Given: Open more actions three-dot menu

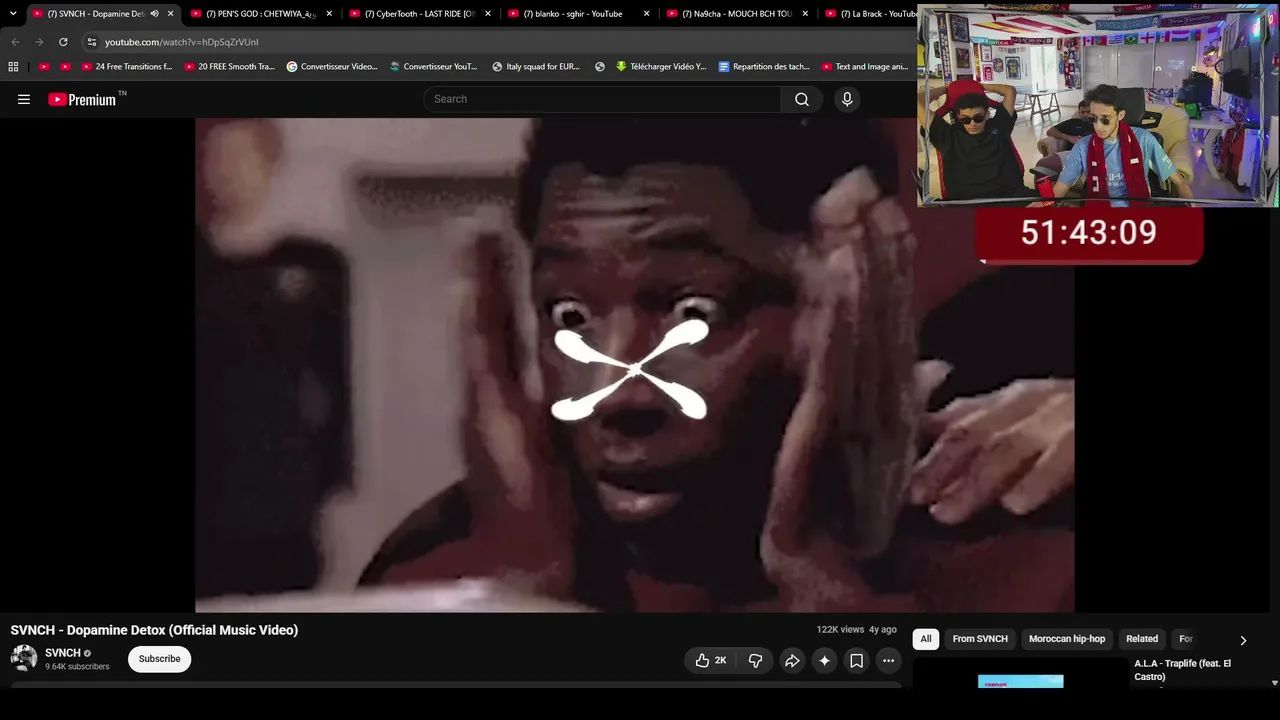Looking at the screenshot, I should tap(888, 660).
